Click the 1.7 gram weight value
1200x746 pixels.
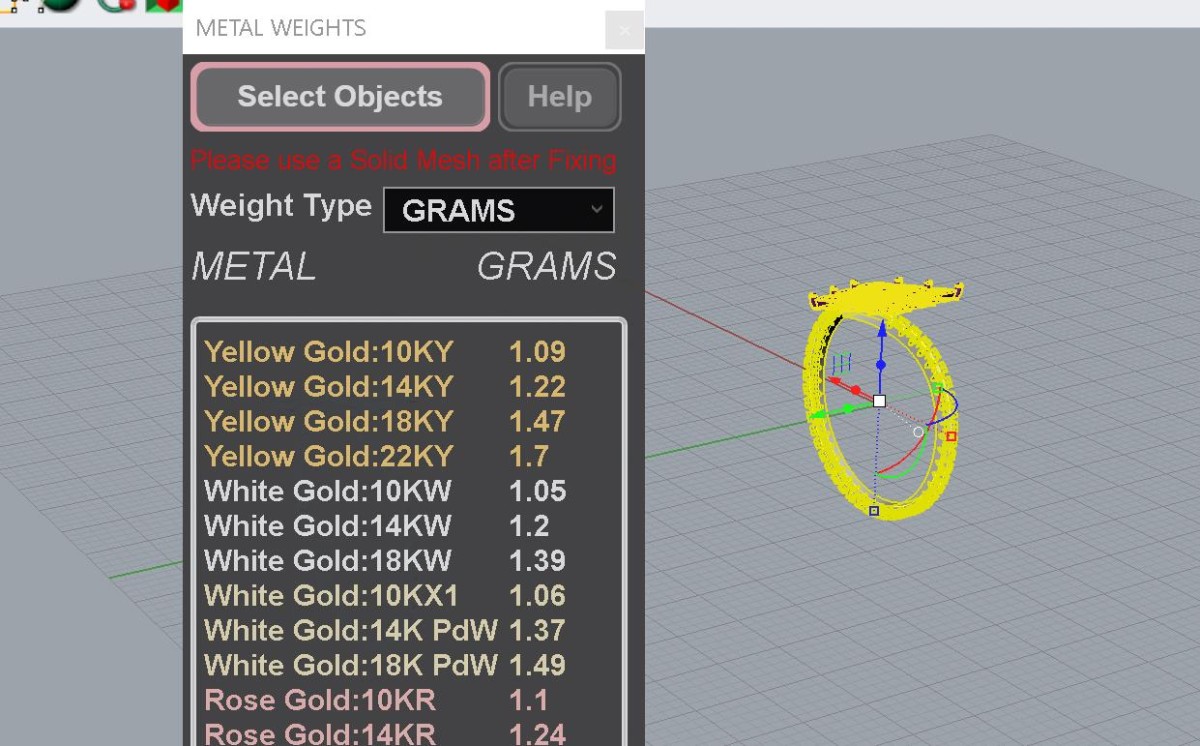(529, 456)
